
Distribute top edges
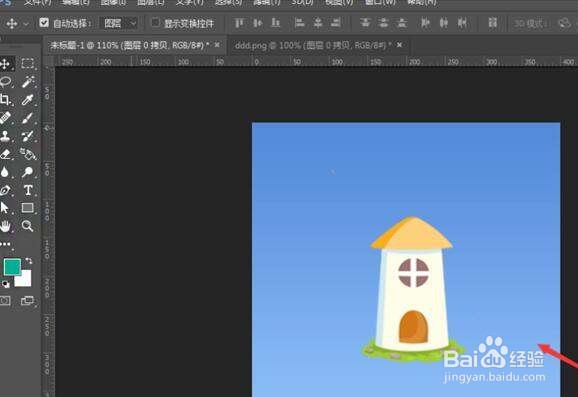(365, 23)
